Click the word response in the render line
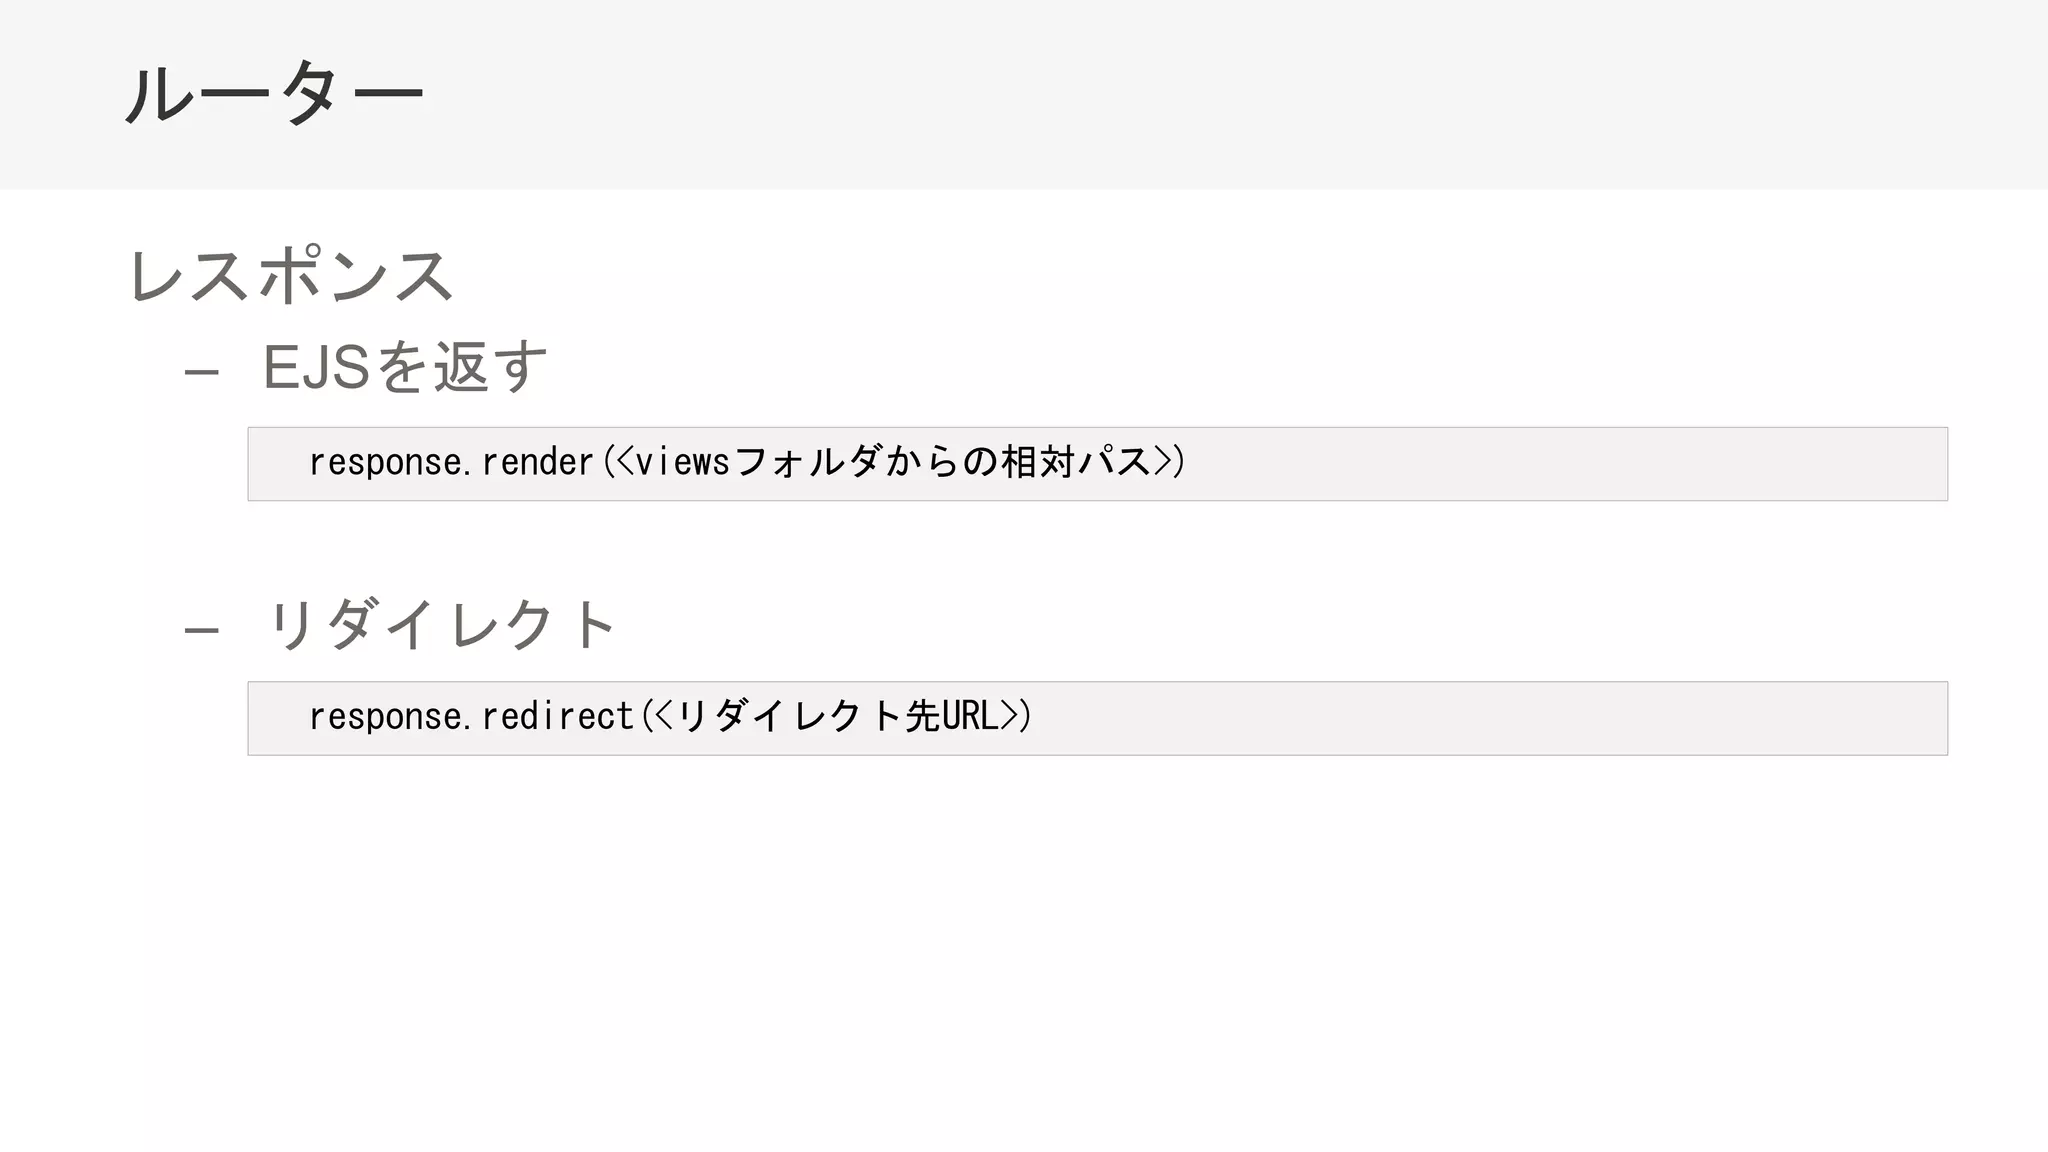 [384, 462]
